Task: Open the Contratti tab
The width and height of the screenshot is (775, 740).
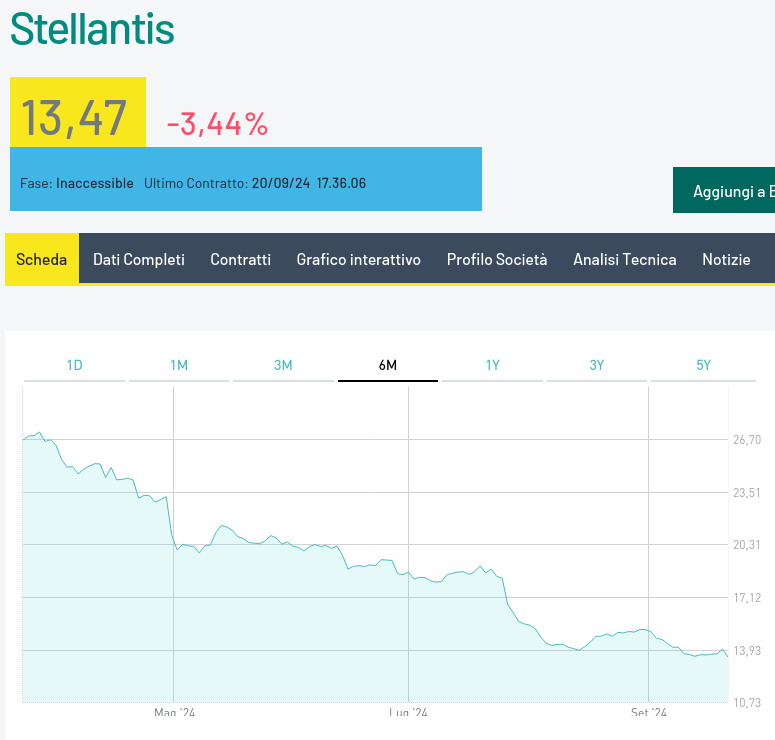Action: click(241, 259)
